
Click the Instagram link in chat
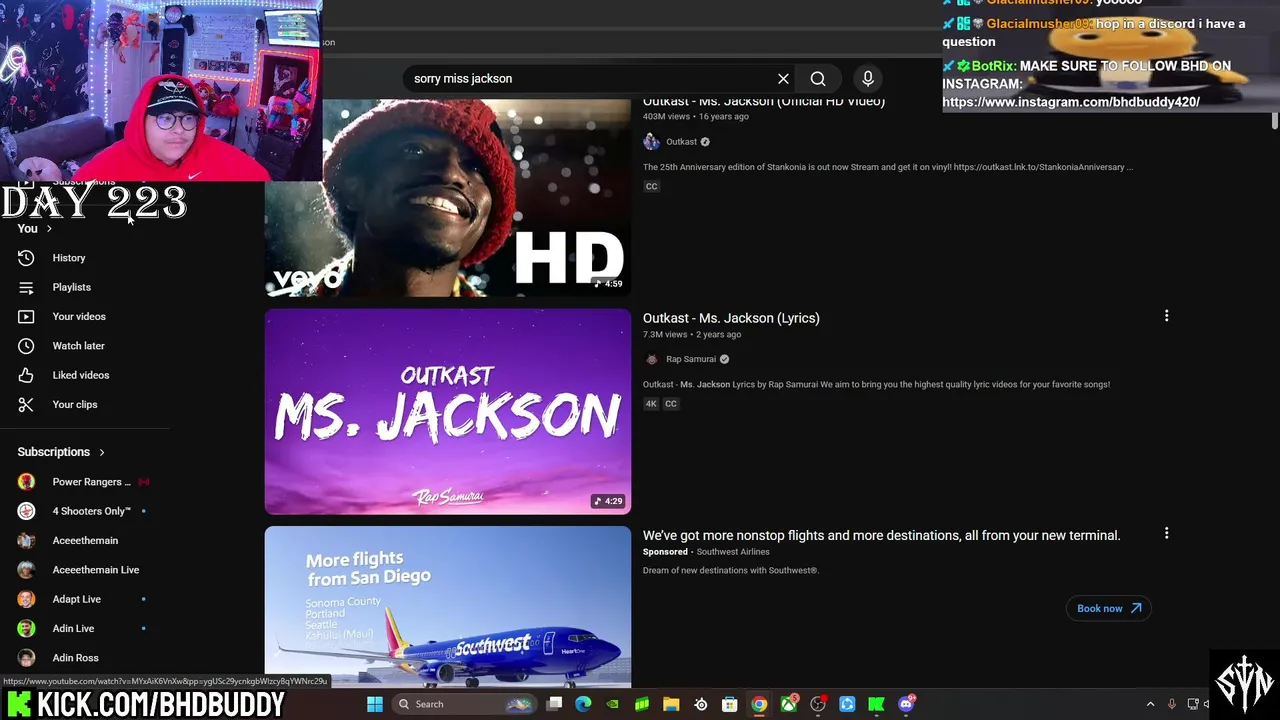point(1071,102)
